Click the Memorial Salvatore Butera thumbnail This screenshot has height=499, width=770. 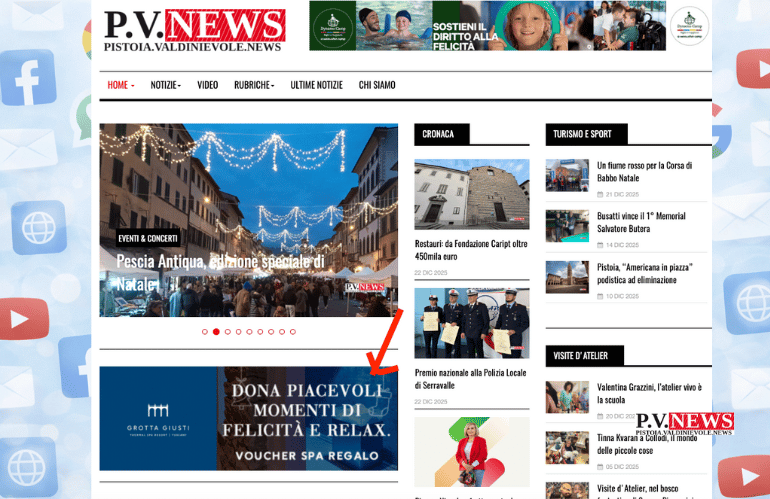(x=567, y=226)
